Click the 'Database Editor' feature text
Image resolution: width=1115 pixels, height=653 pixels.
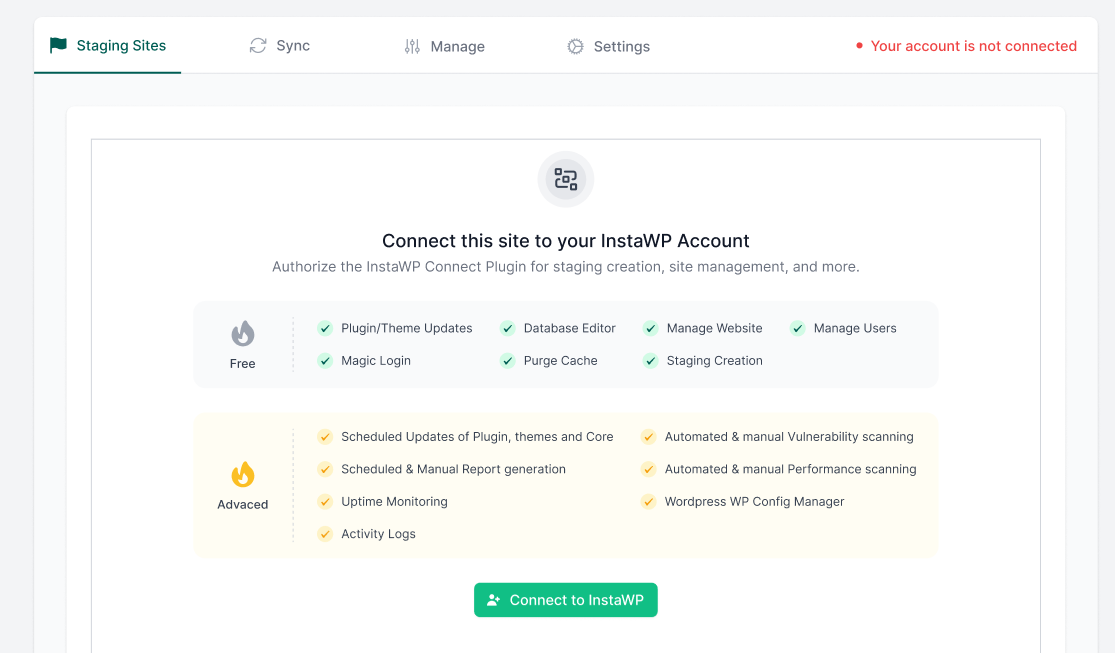click(x=570, y=328)
